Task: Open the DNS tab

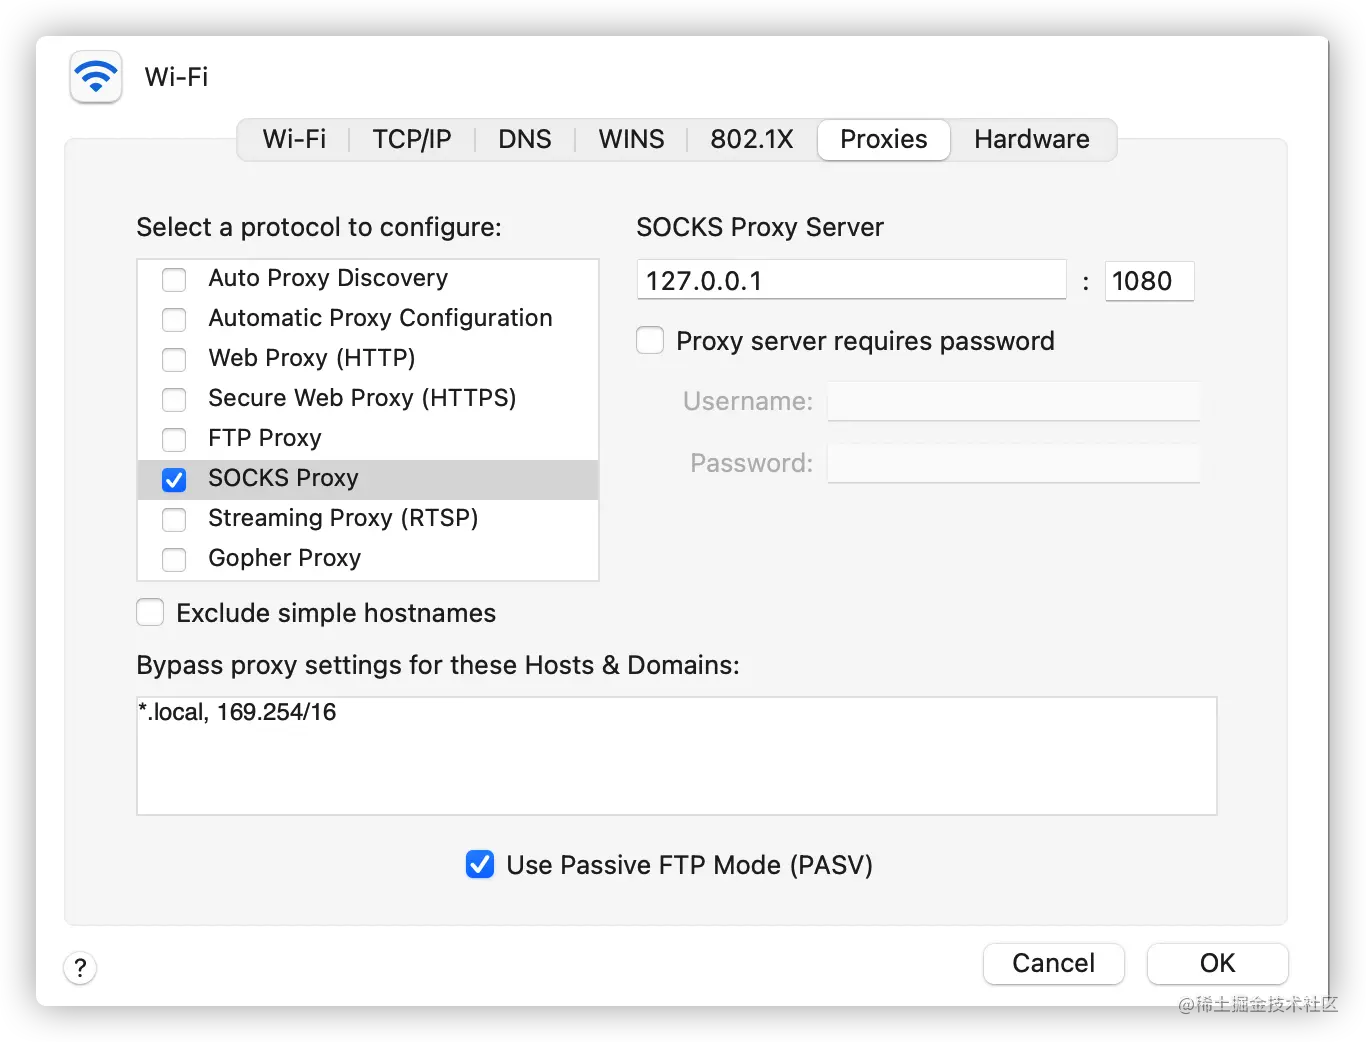Action: [525, 139]
